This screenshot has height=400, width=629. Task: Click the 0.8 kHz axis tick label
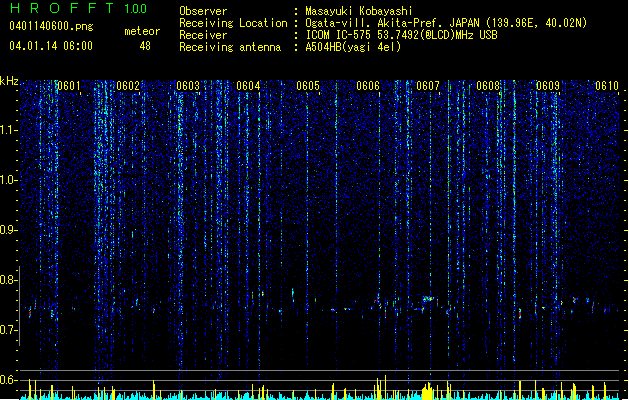pos(8,280)
